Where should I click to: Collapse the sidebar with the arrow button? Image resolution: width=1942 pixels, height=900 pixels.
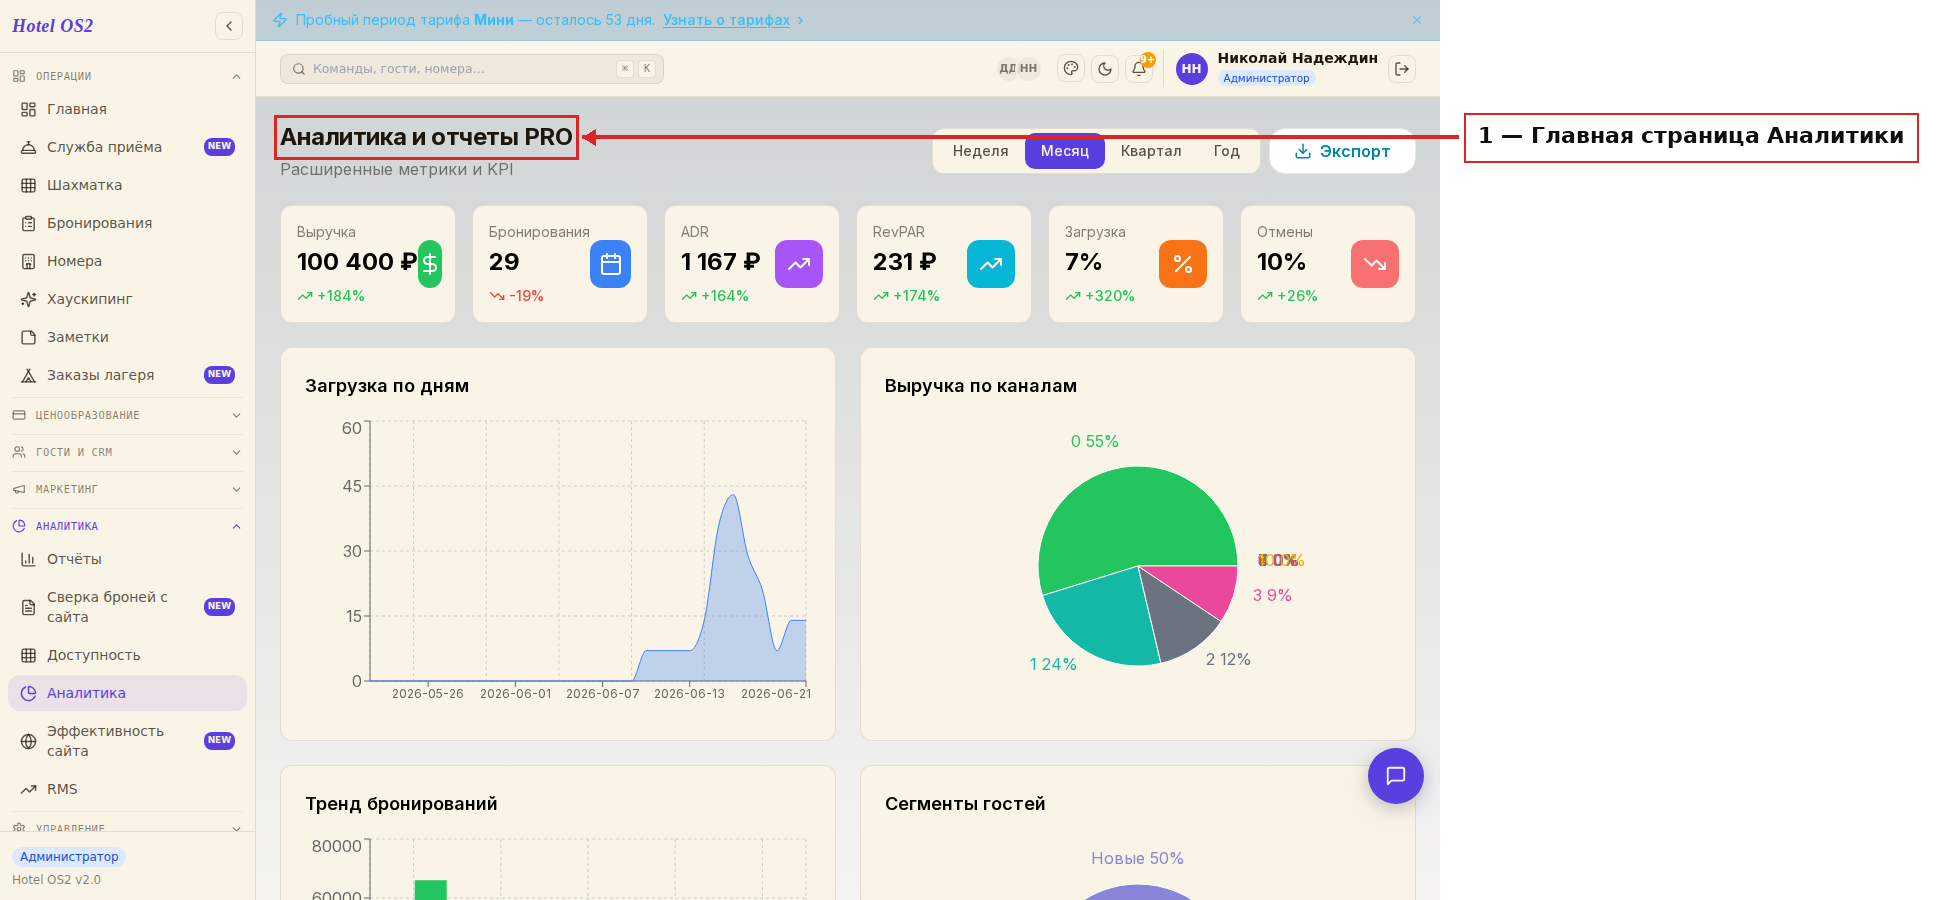[x=229, y=26]
